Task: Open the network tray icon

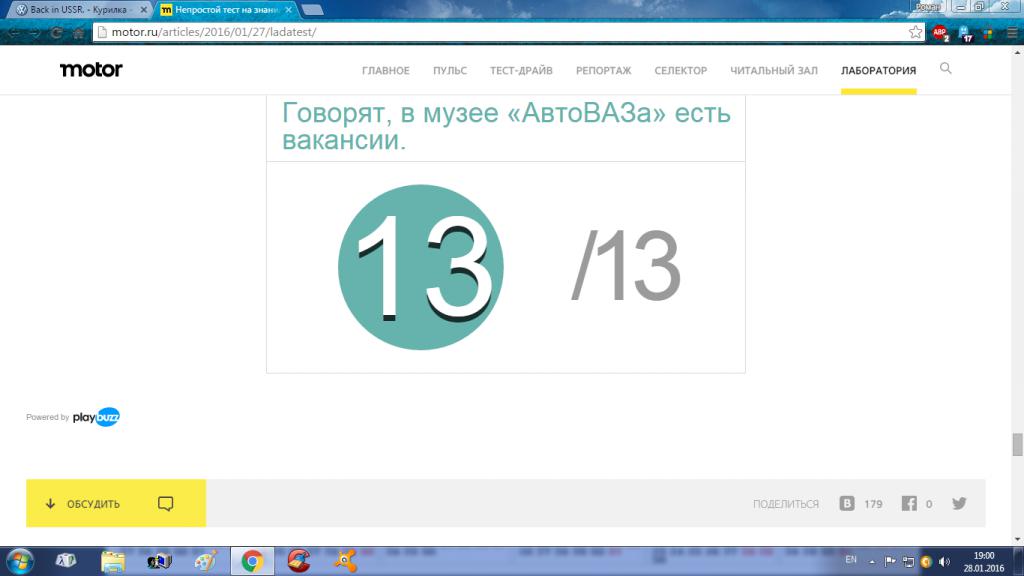Action: (x=908, y=562)
